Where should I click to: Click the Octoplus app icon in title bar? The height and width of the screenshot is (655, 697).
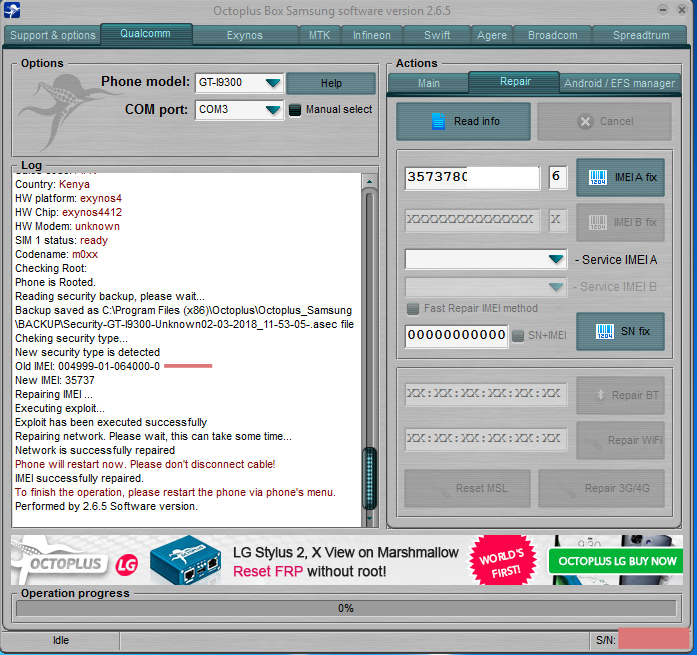(12, 10)
